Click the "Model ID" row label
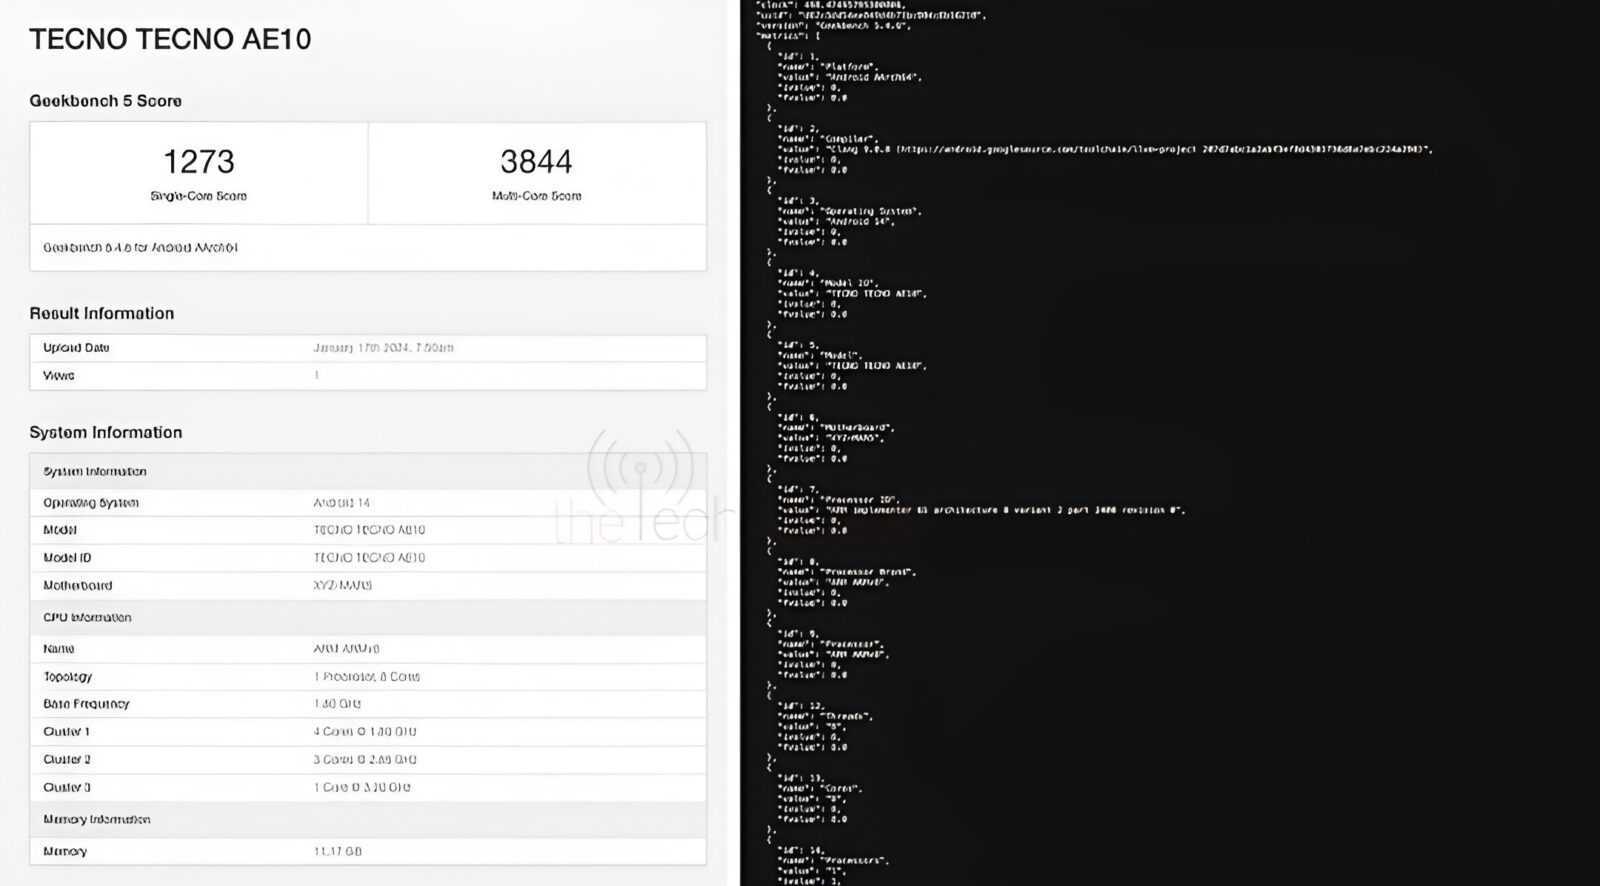Screen dimensions: 1600x886 point(67,558)
